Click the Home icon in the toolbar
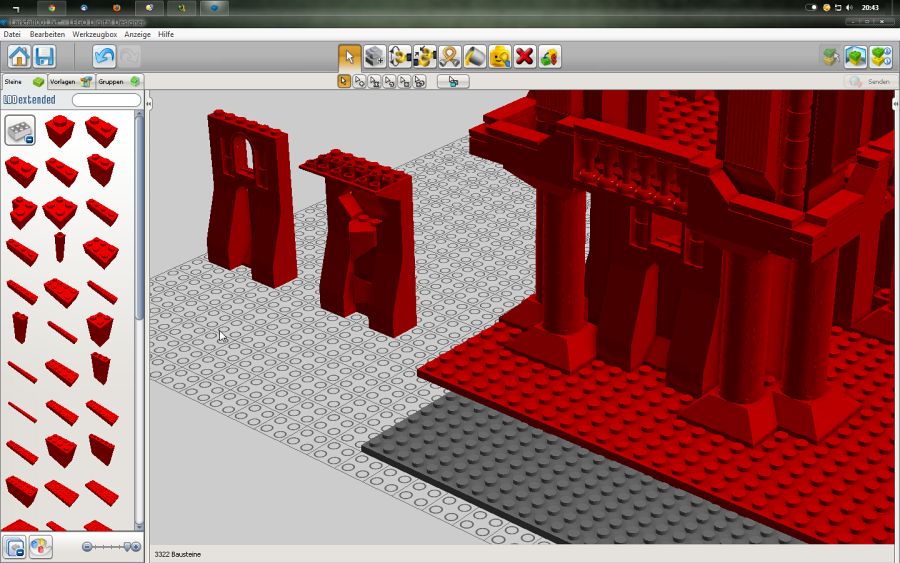Screen dimensions: 900x563 [x=19, y=56]
